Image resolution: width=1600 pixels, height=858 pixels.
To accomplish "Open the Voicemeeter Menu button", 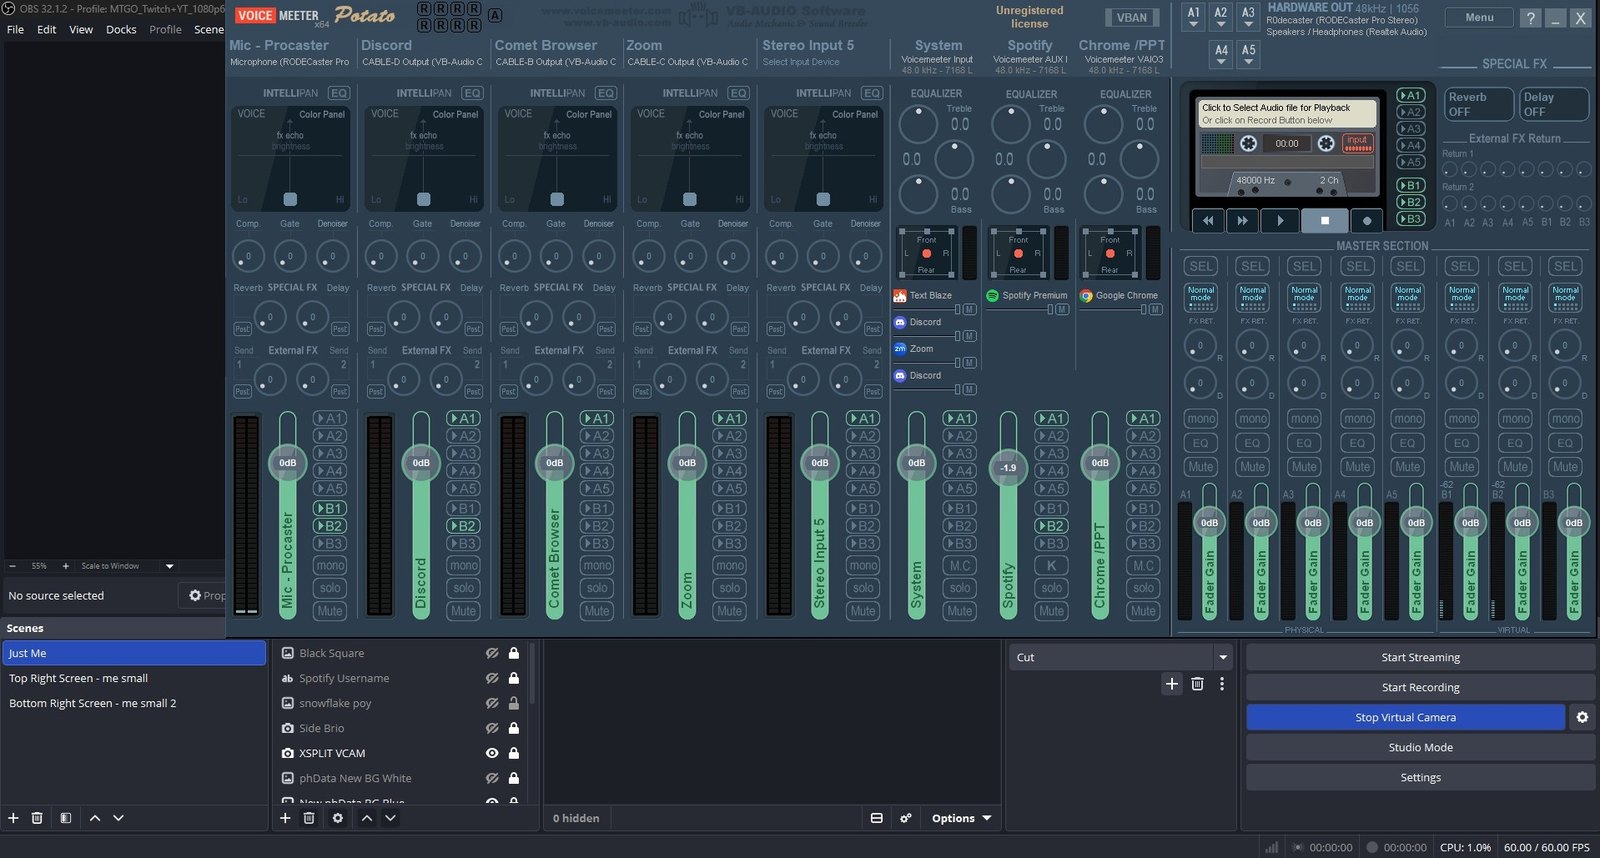I will [x=1480, y=17].
